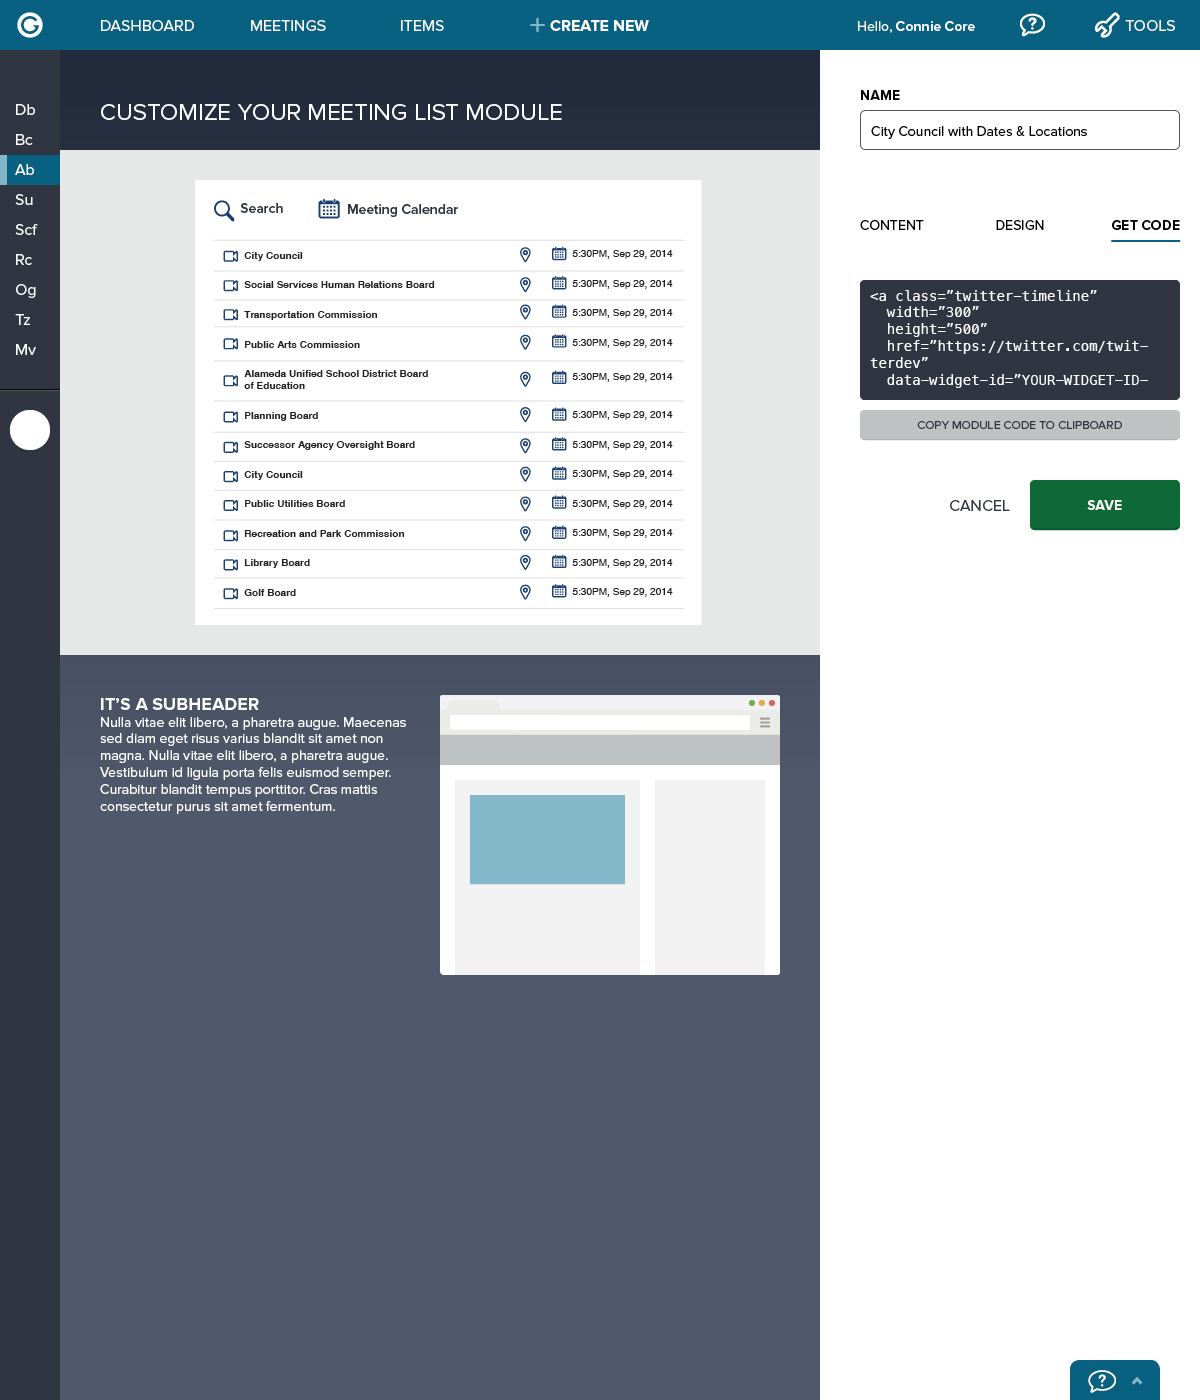Select Tz in the sidebar
Viewport: 1200px width, 1400px height.
(23, 320)
